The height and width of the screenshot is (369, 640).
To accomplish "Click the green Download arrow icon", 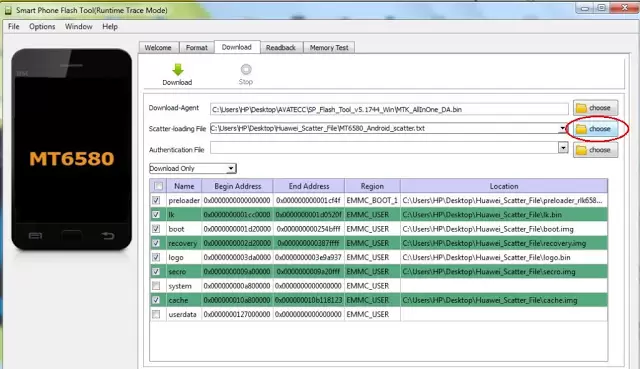I will tap(178, 70).
